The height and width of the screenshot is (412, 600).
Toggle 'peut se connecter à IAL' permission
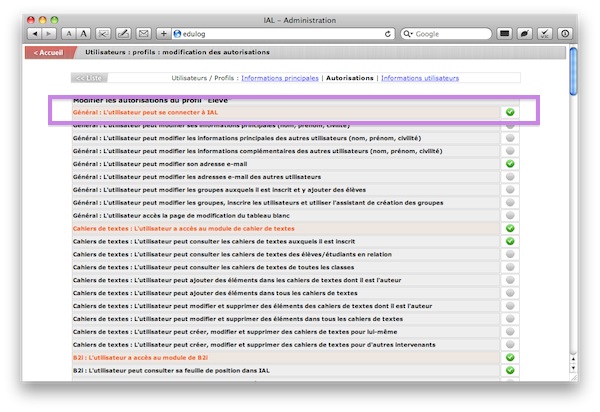pos(510,112)
